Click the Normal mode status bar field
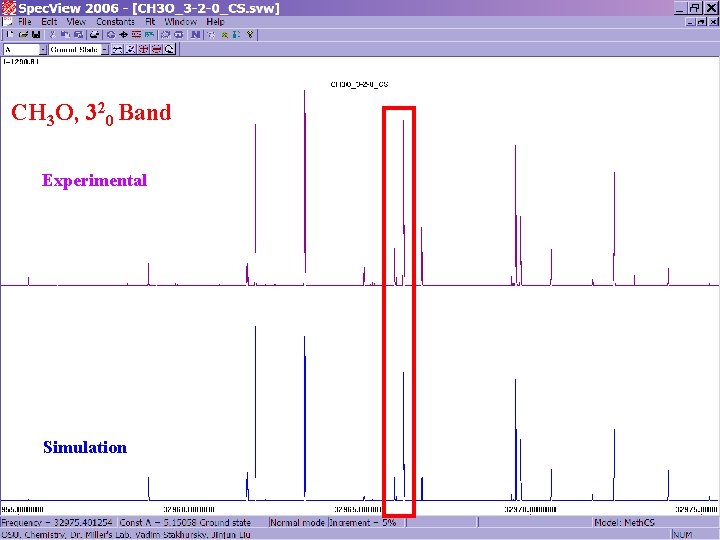This screenshot has height=540, width=720. 298,523
